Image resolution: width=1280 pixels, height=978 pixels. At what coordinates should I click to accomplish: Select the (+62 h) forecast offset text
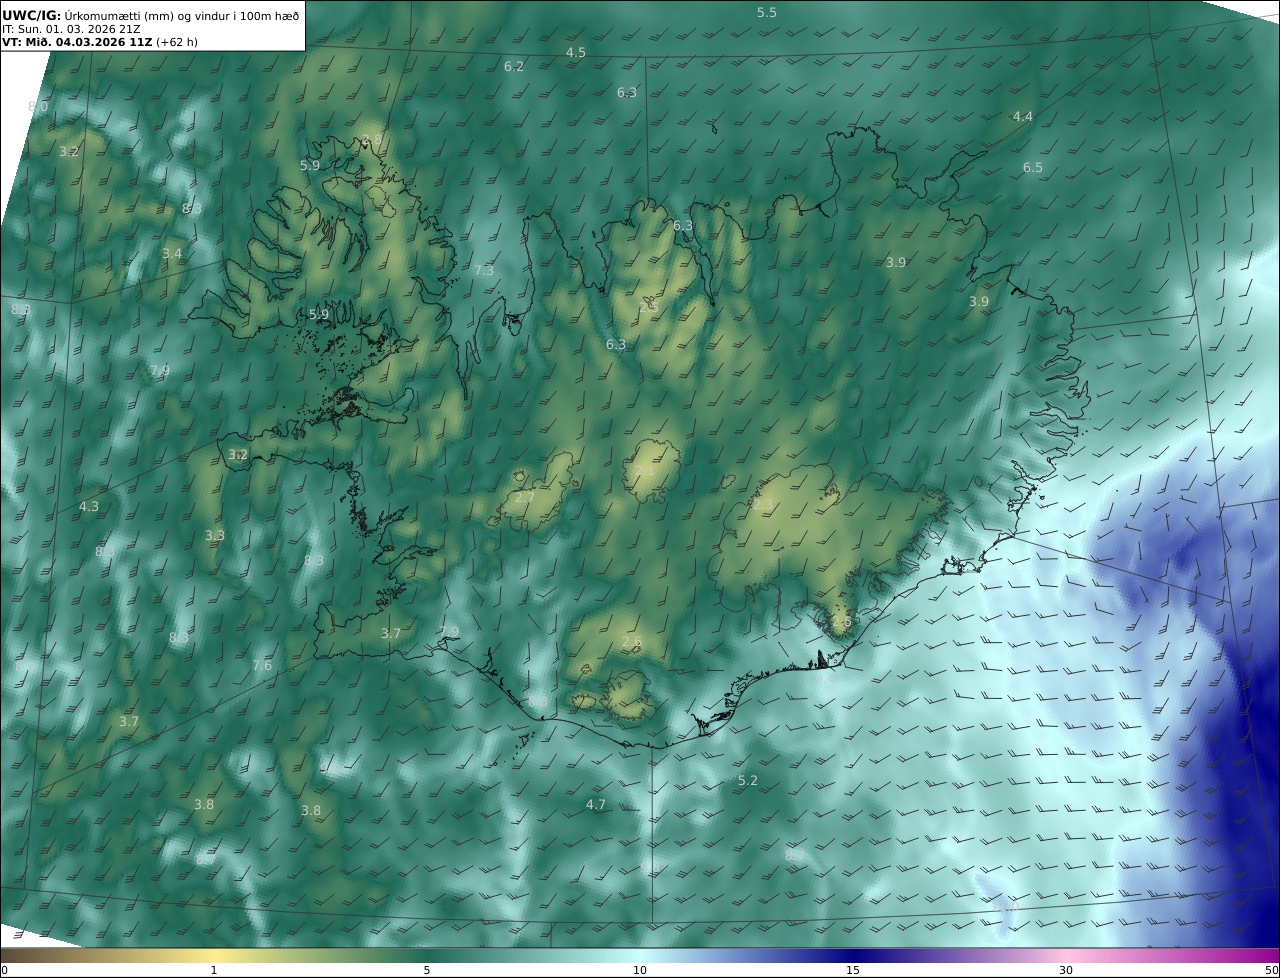(177, 42)
